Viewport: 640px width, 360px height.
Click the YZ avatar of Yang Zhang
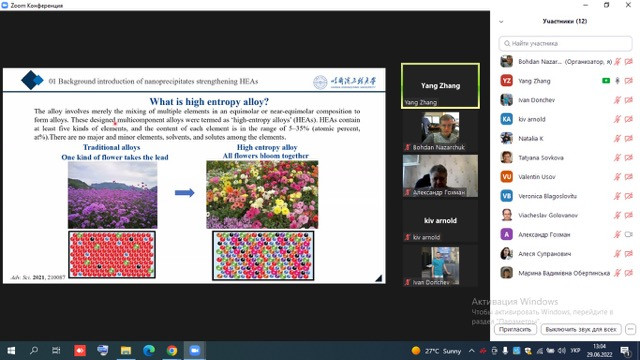click(x=507, y=81)
